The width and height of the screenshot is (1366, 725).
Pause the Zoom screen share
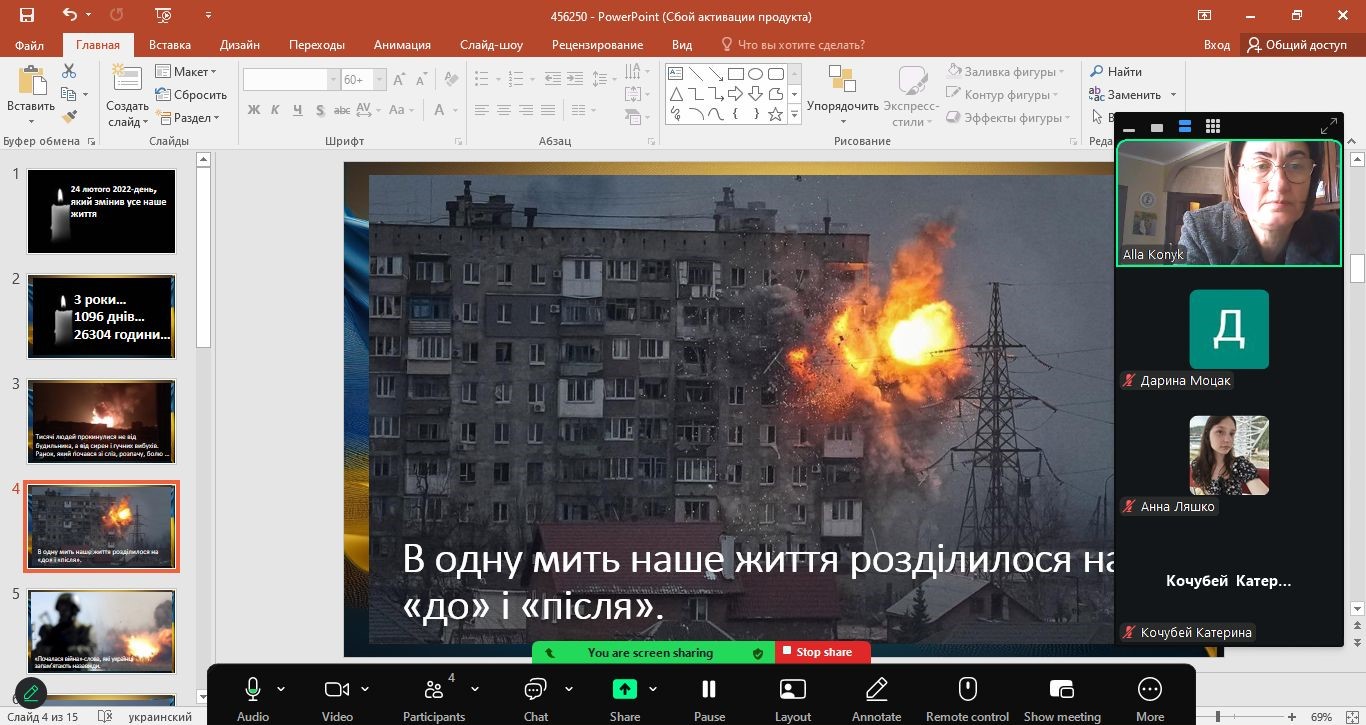(709, 698)
